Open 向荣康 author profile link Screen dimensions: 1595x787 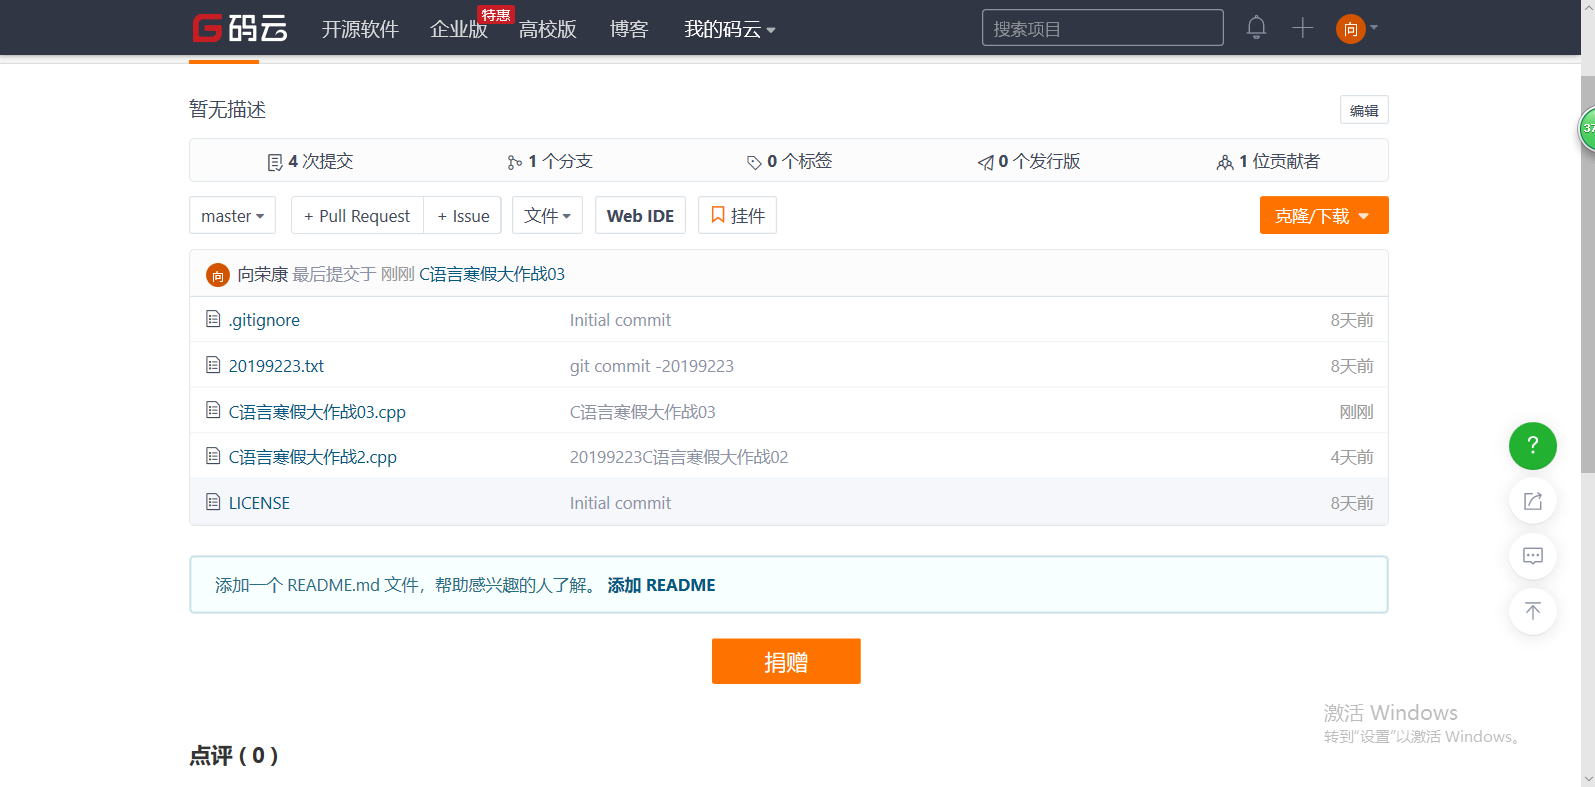point(262,274)
